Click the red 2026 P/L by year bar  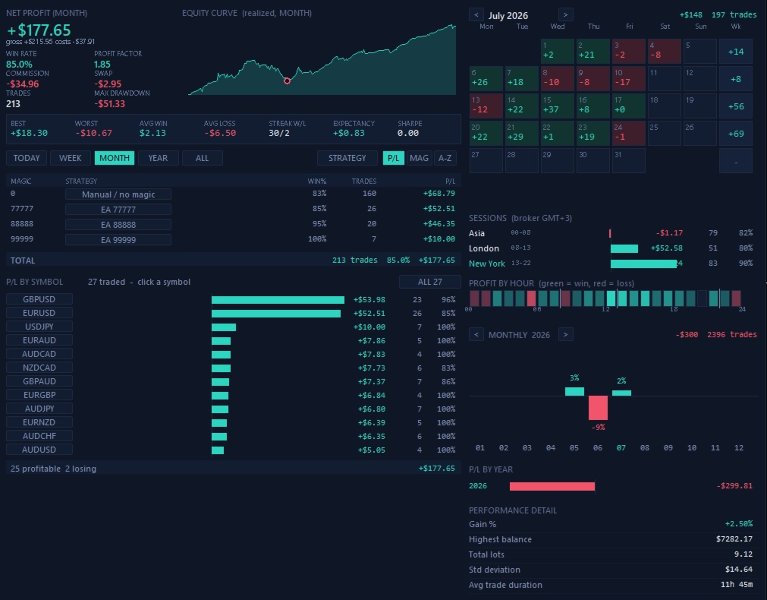click(x=552, y=486)
